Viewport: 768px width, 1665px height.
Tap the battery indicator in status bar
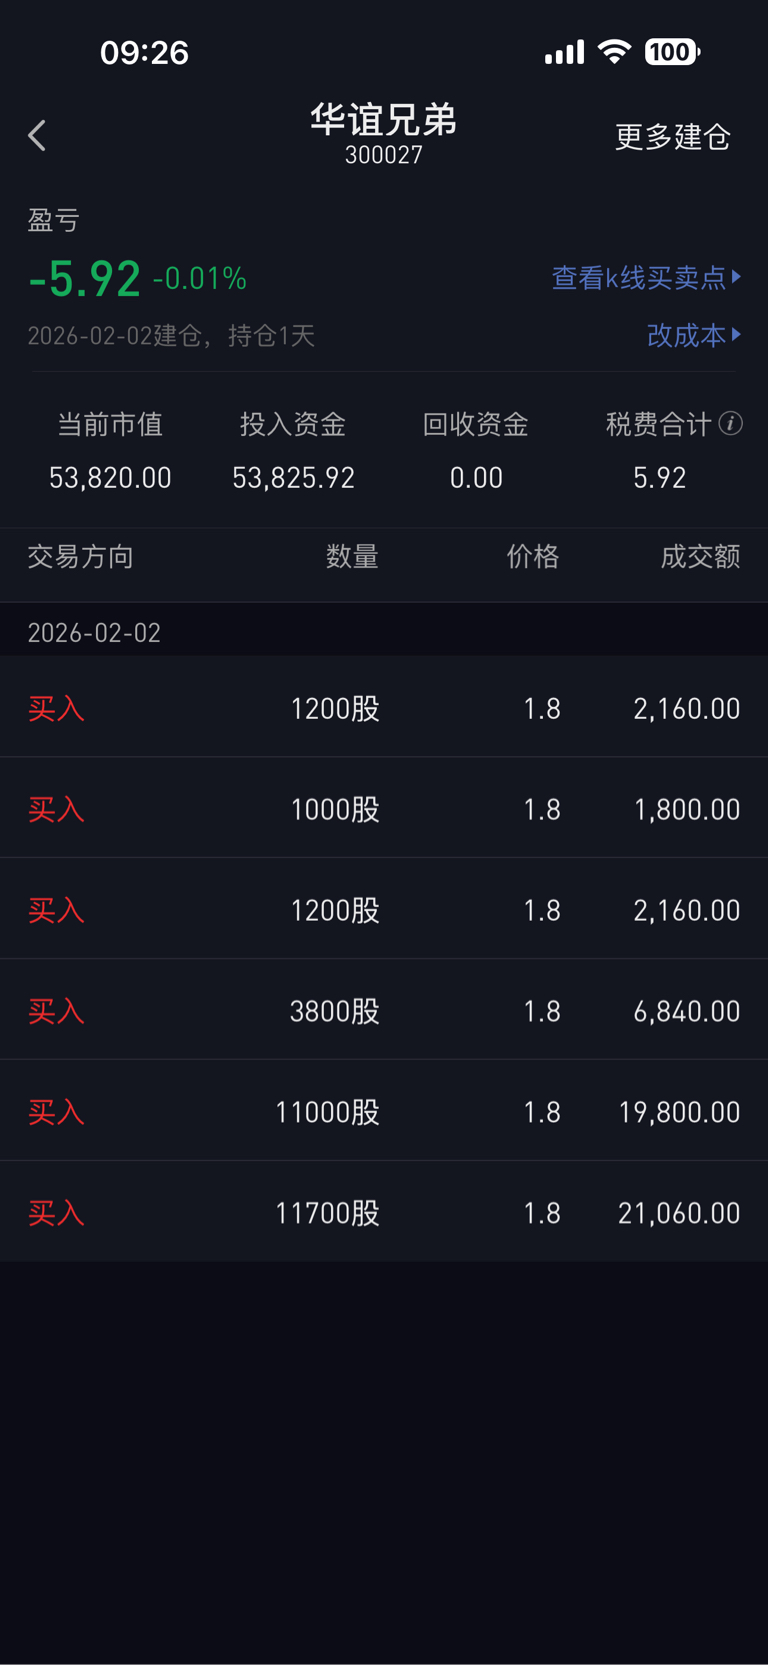click(x=672, y=52)
